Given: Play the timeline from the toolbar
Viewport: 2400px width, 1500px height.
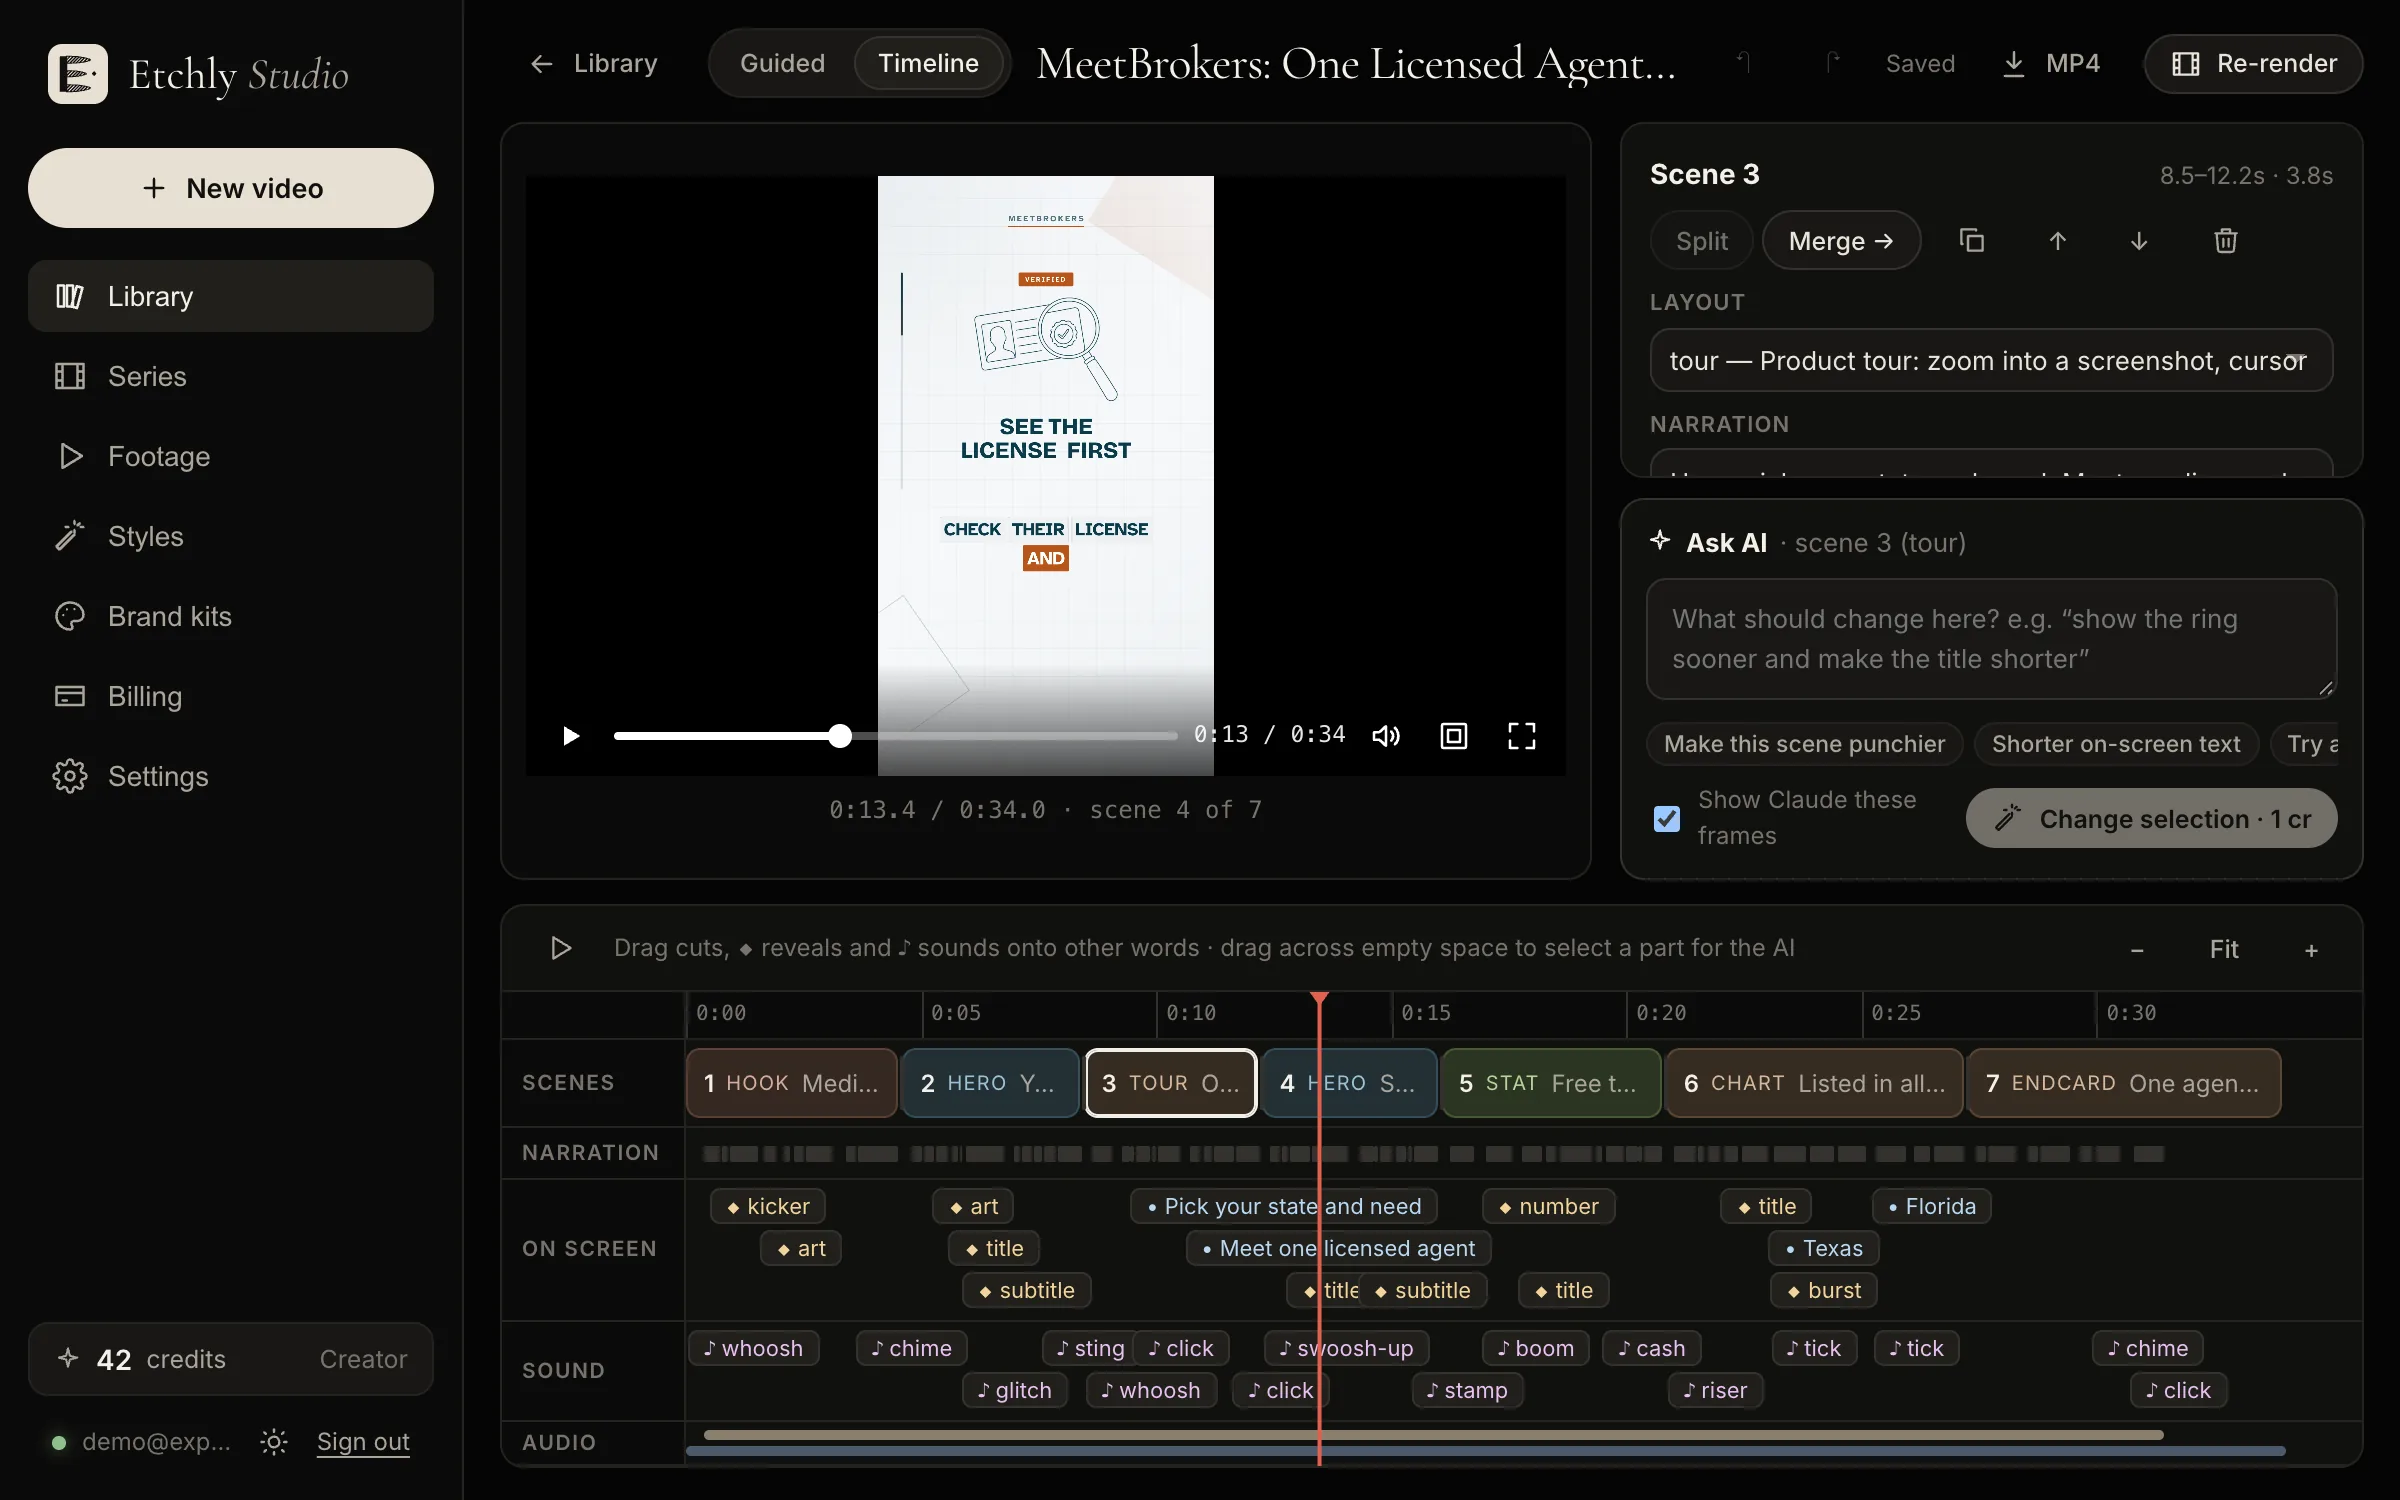Looking at the screenshot, I should click(x=561, y=948).
